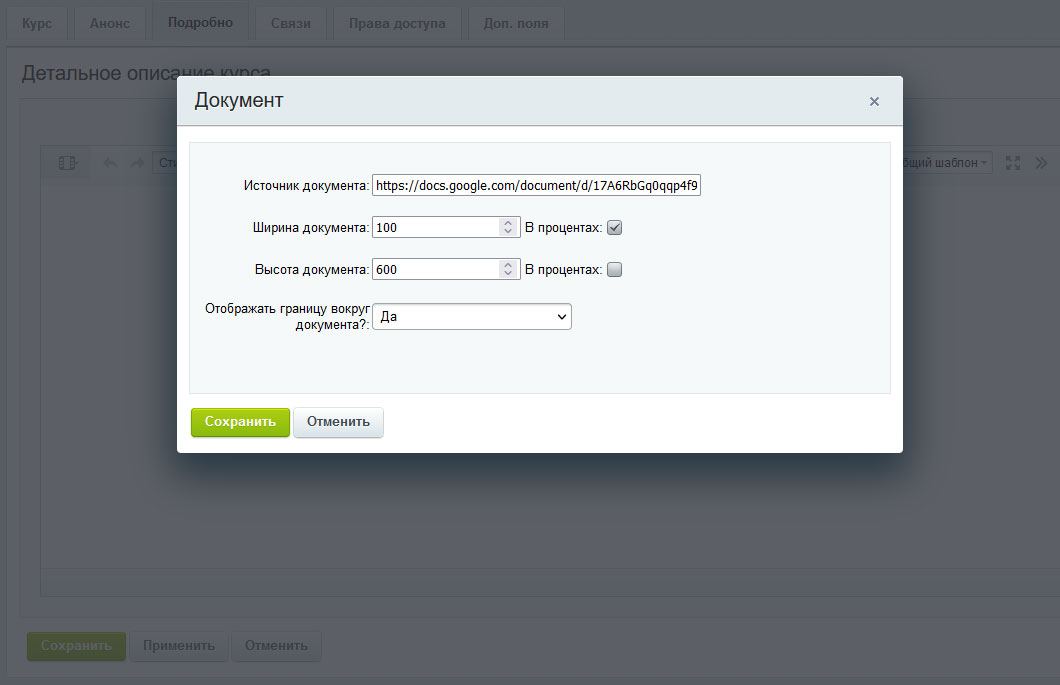Screen dimensions: 1060x685
Task: Enable height В процентах checkbox
Action: (x=615, y=270)
